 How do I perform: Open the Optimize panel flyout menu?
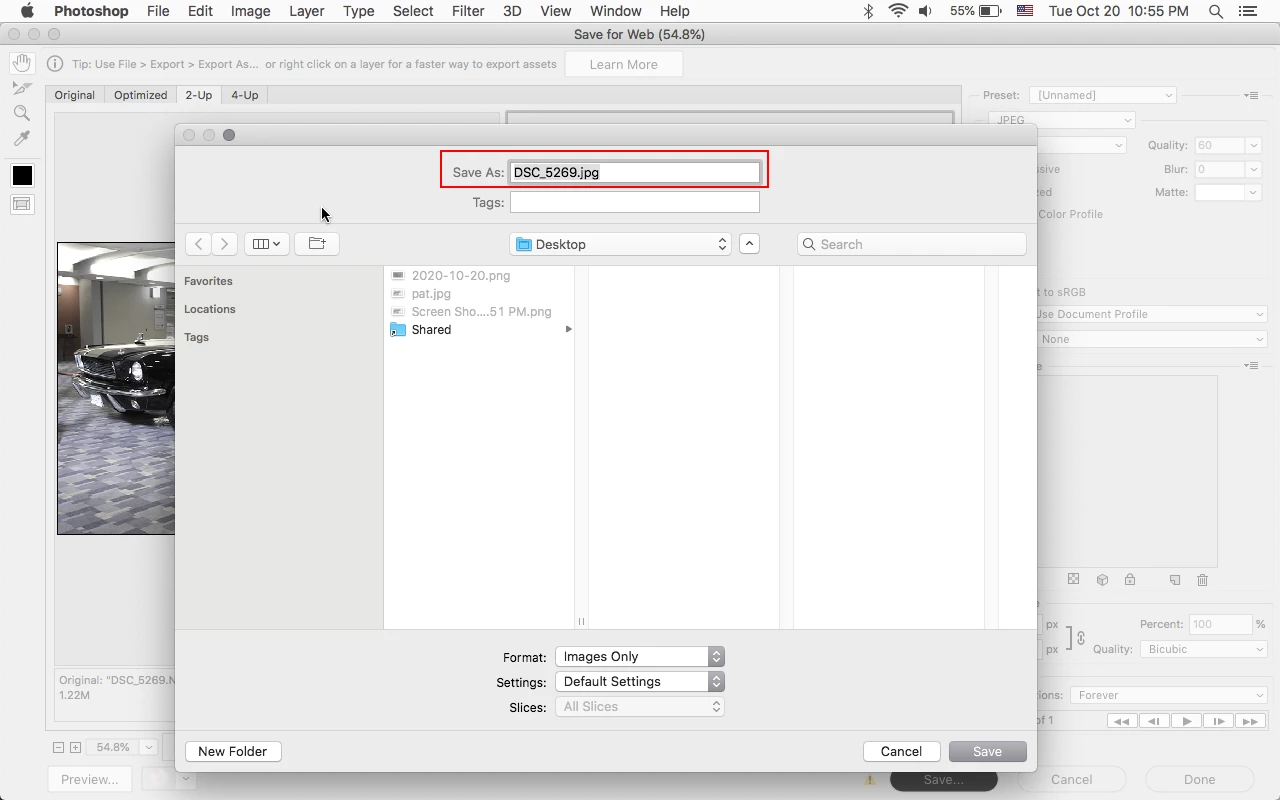1251,95
